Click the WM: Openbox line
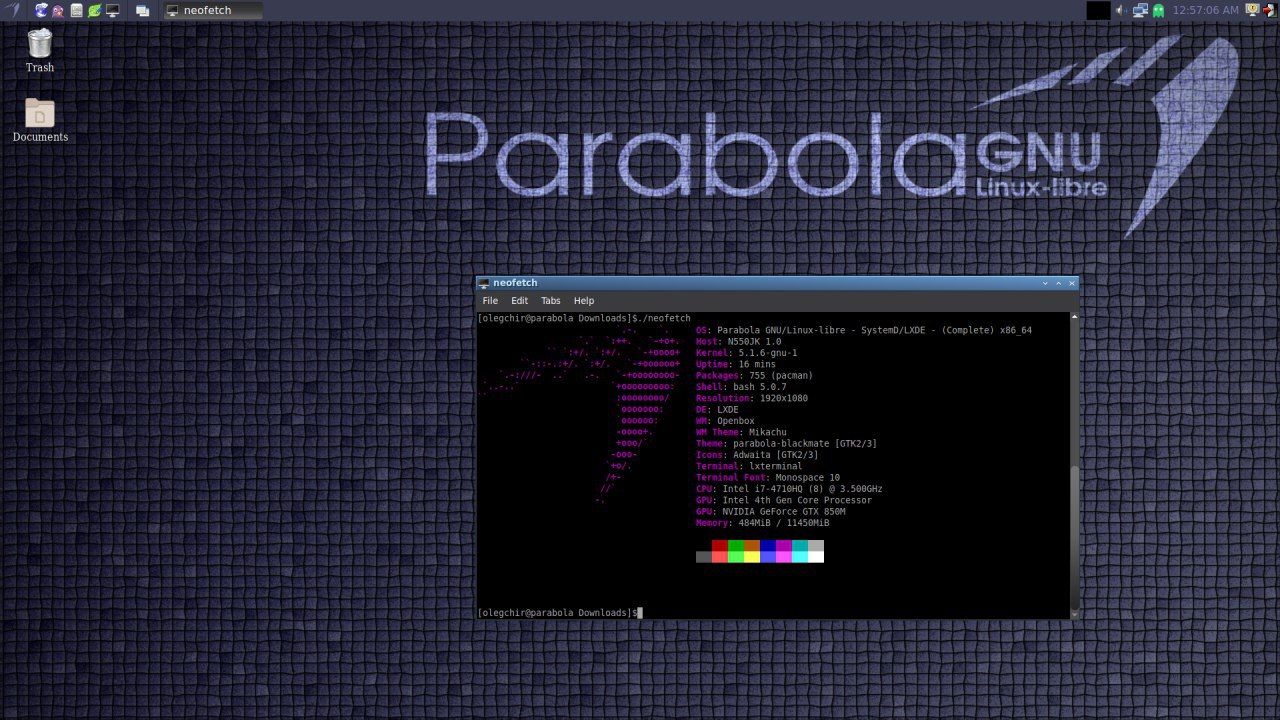Viewport: 1280px width, 720px height. [x=725, y=421]
